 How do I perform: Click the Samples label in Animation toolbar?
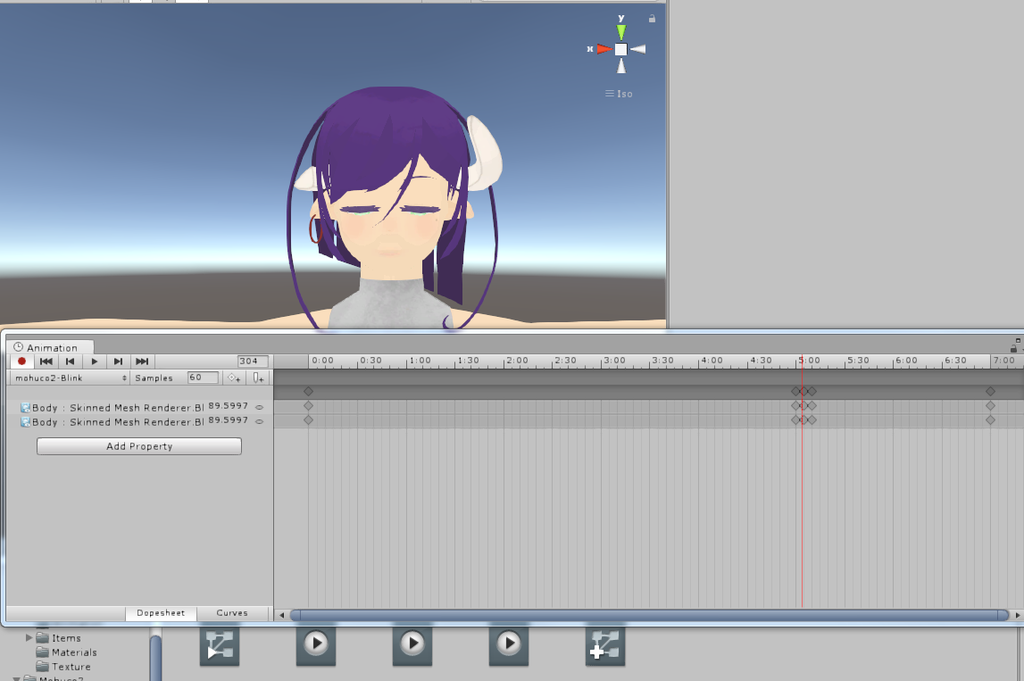[153, 378]
